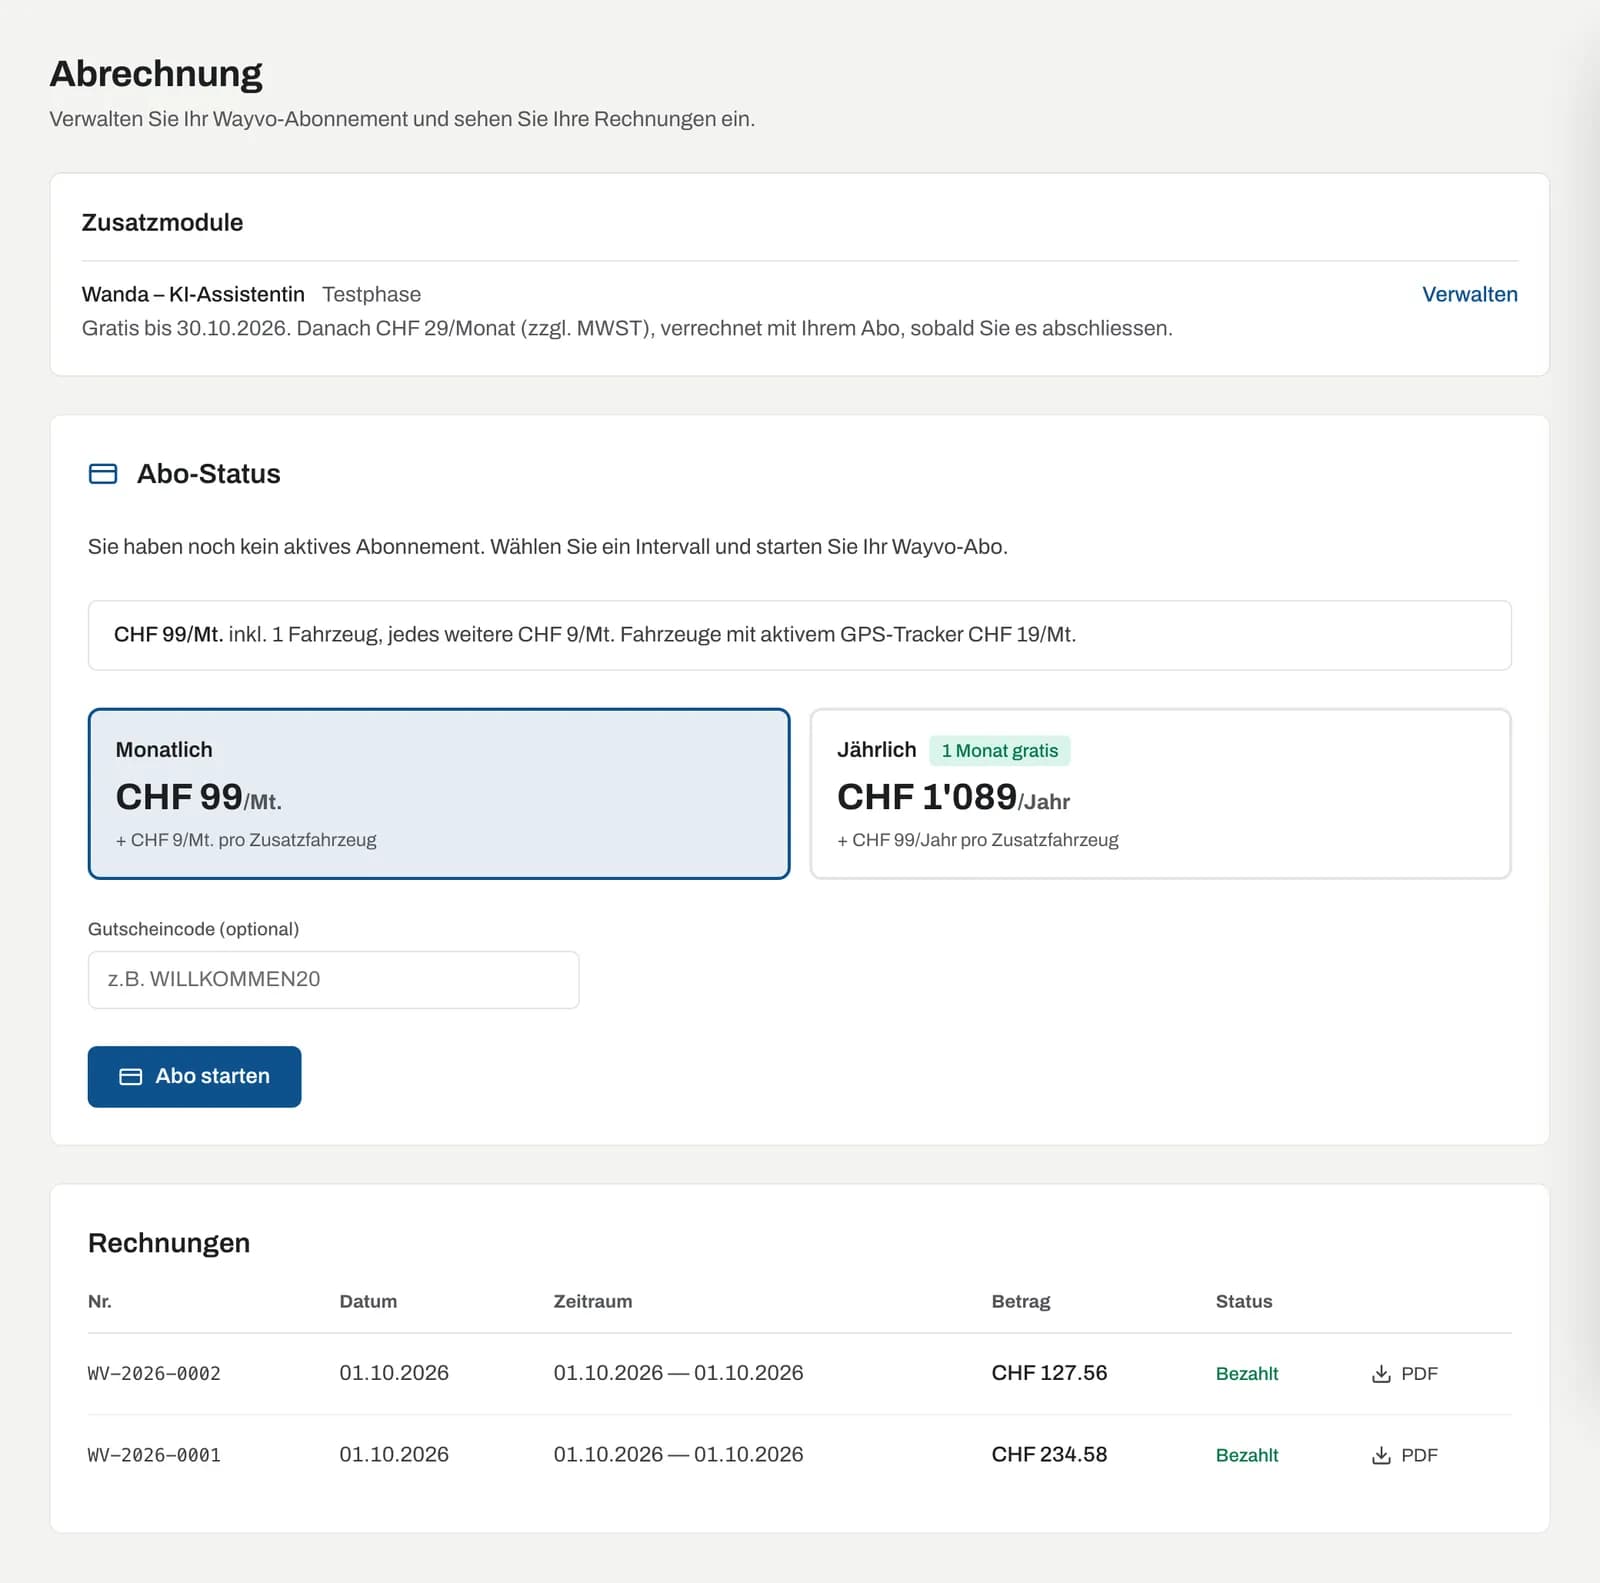Click the Abrechnung page title

pos(156,73)
